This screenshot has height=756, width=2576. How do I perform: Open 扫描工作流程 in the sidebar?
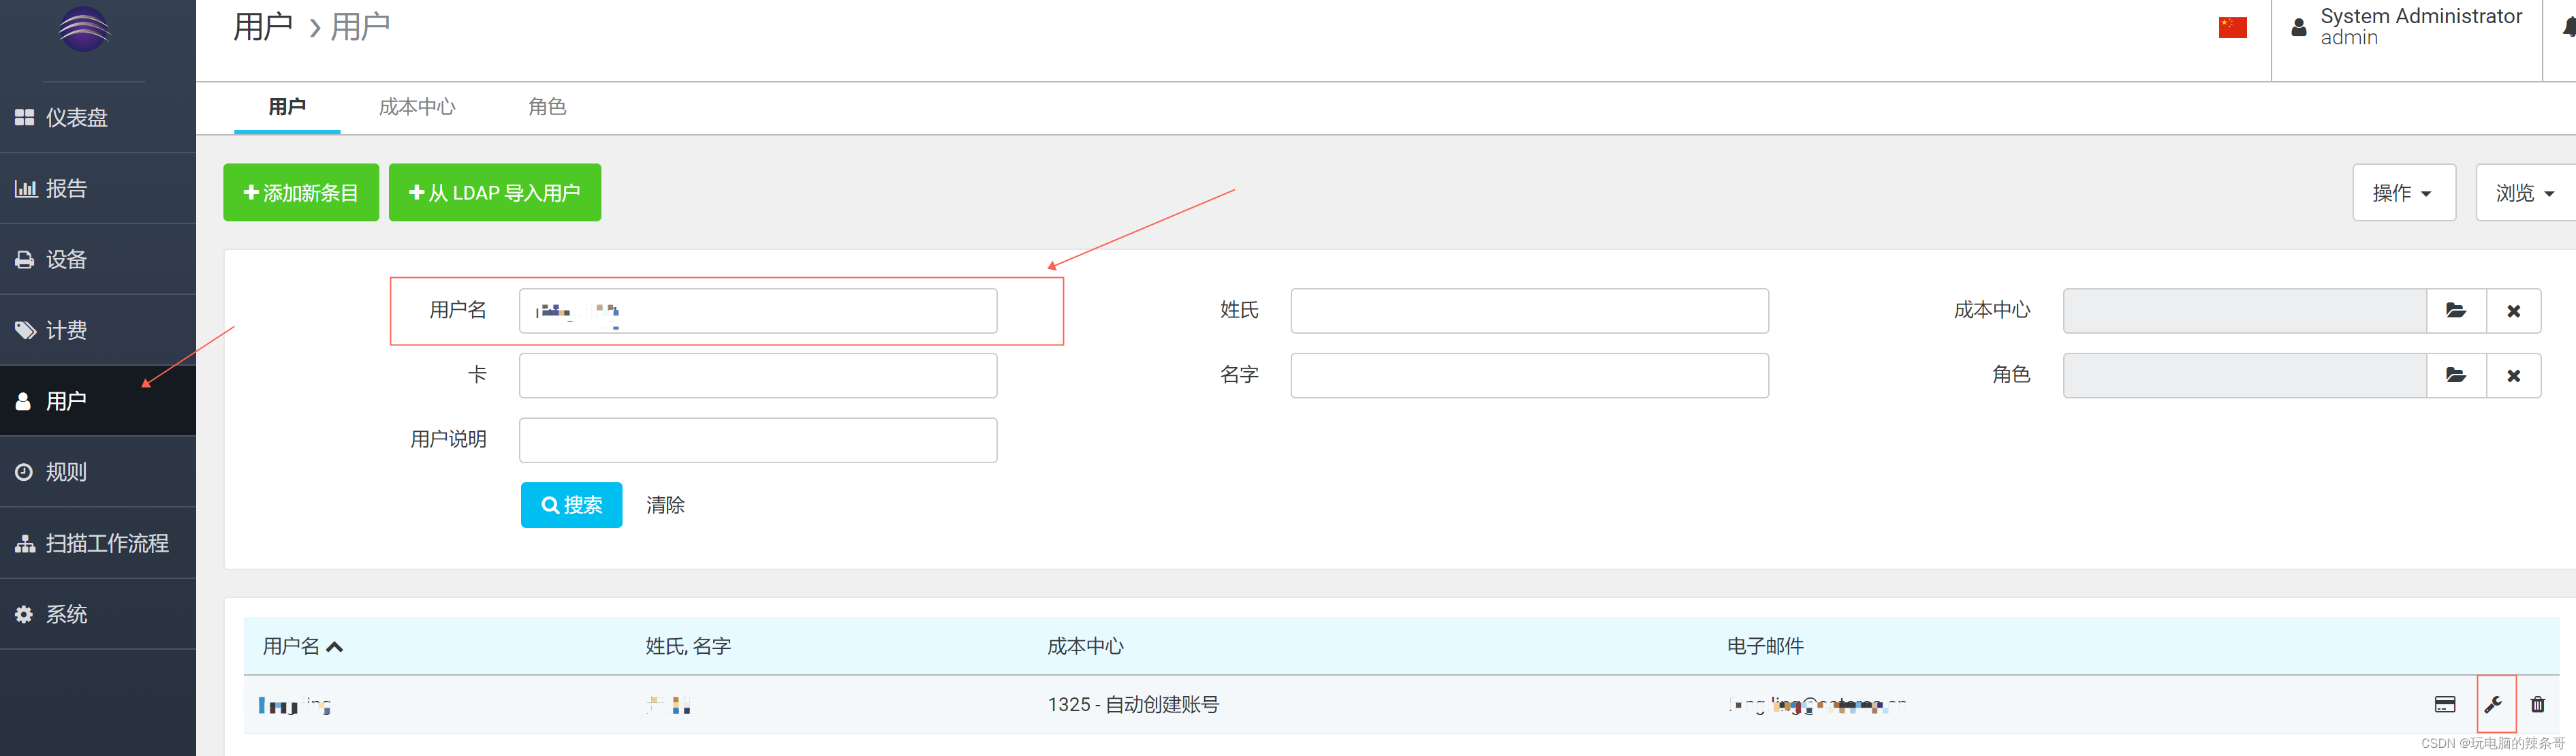(98, 543)
